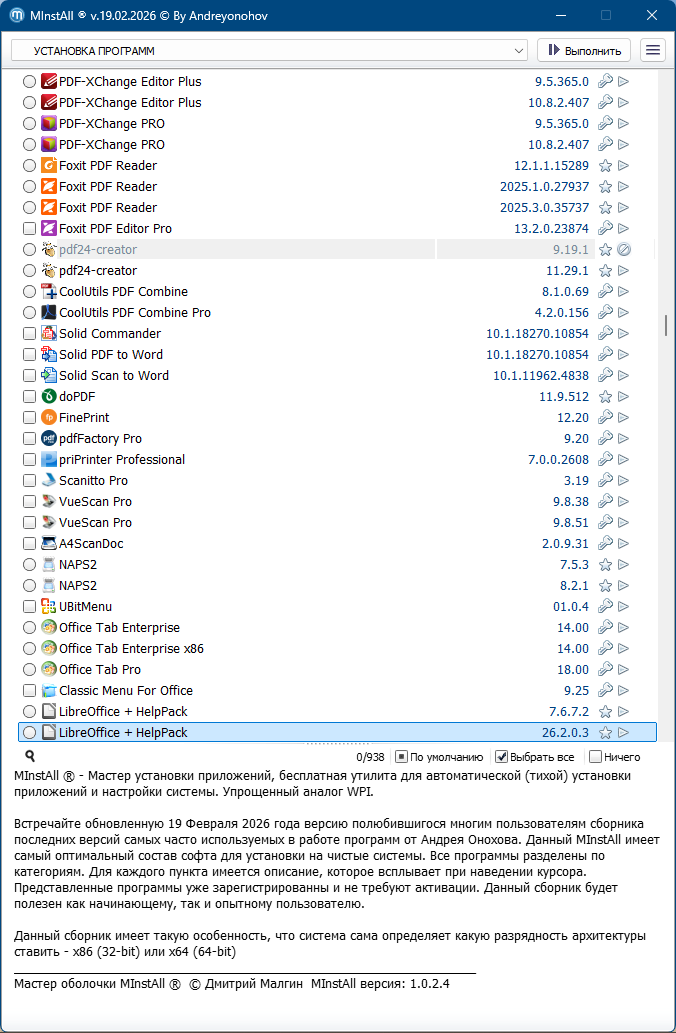Toggle the 'Выбрать все' checkbox
Screen dimensions: 676x1033
(502, 757)
